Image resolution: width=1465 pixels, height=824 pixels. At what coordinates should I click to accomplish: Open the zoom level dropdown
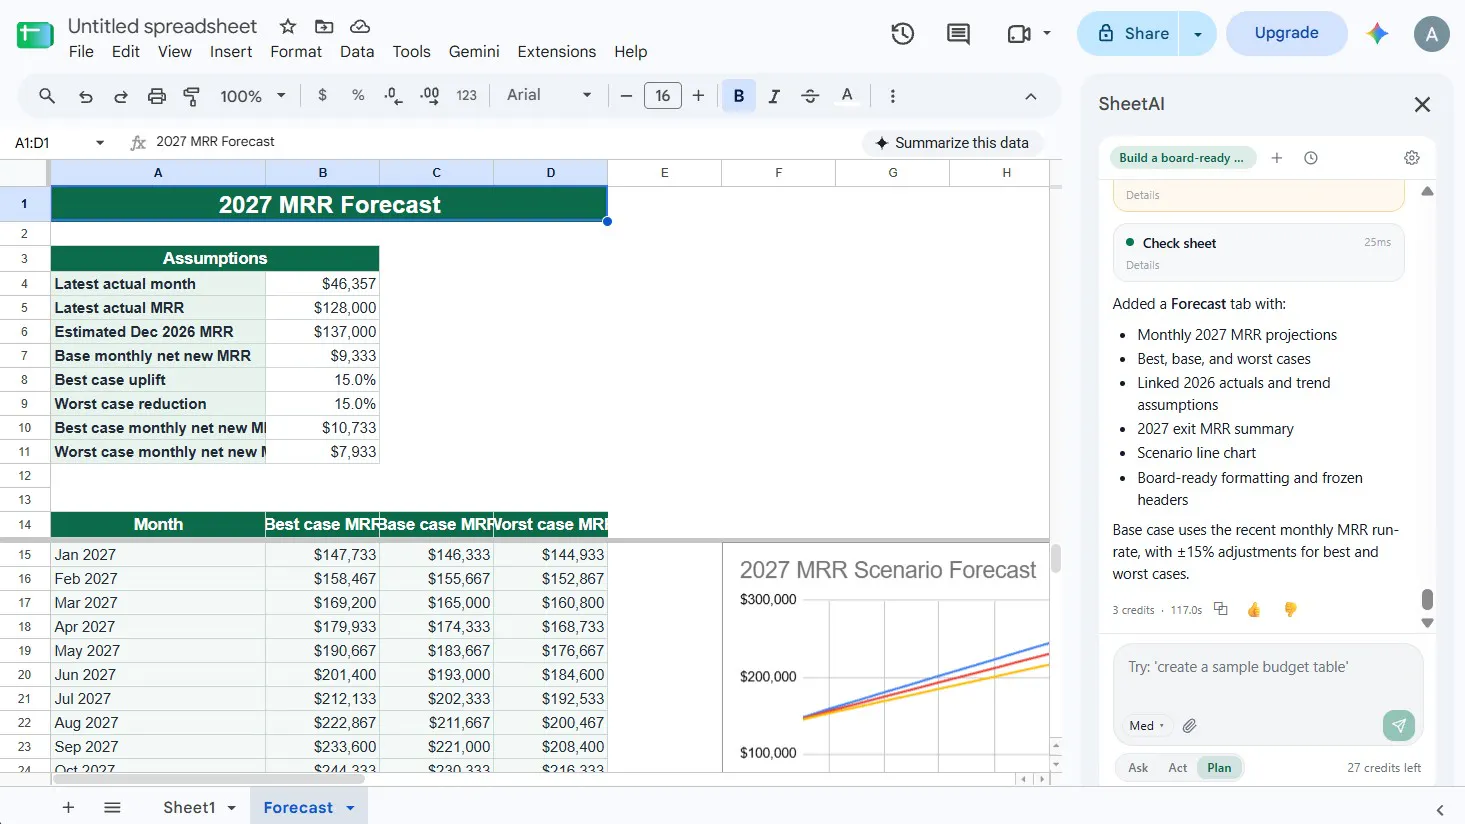(253, 96)
